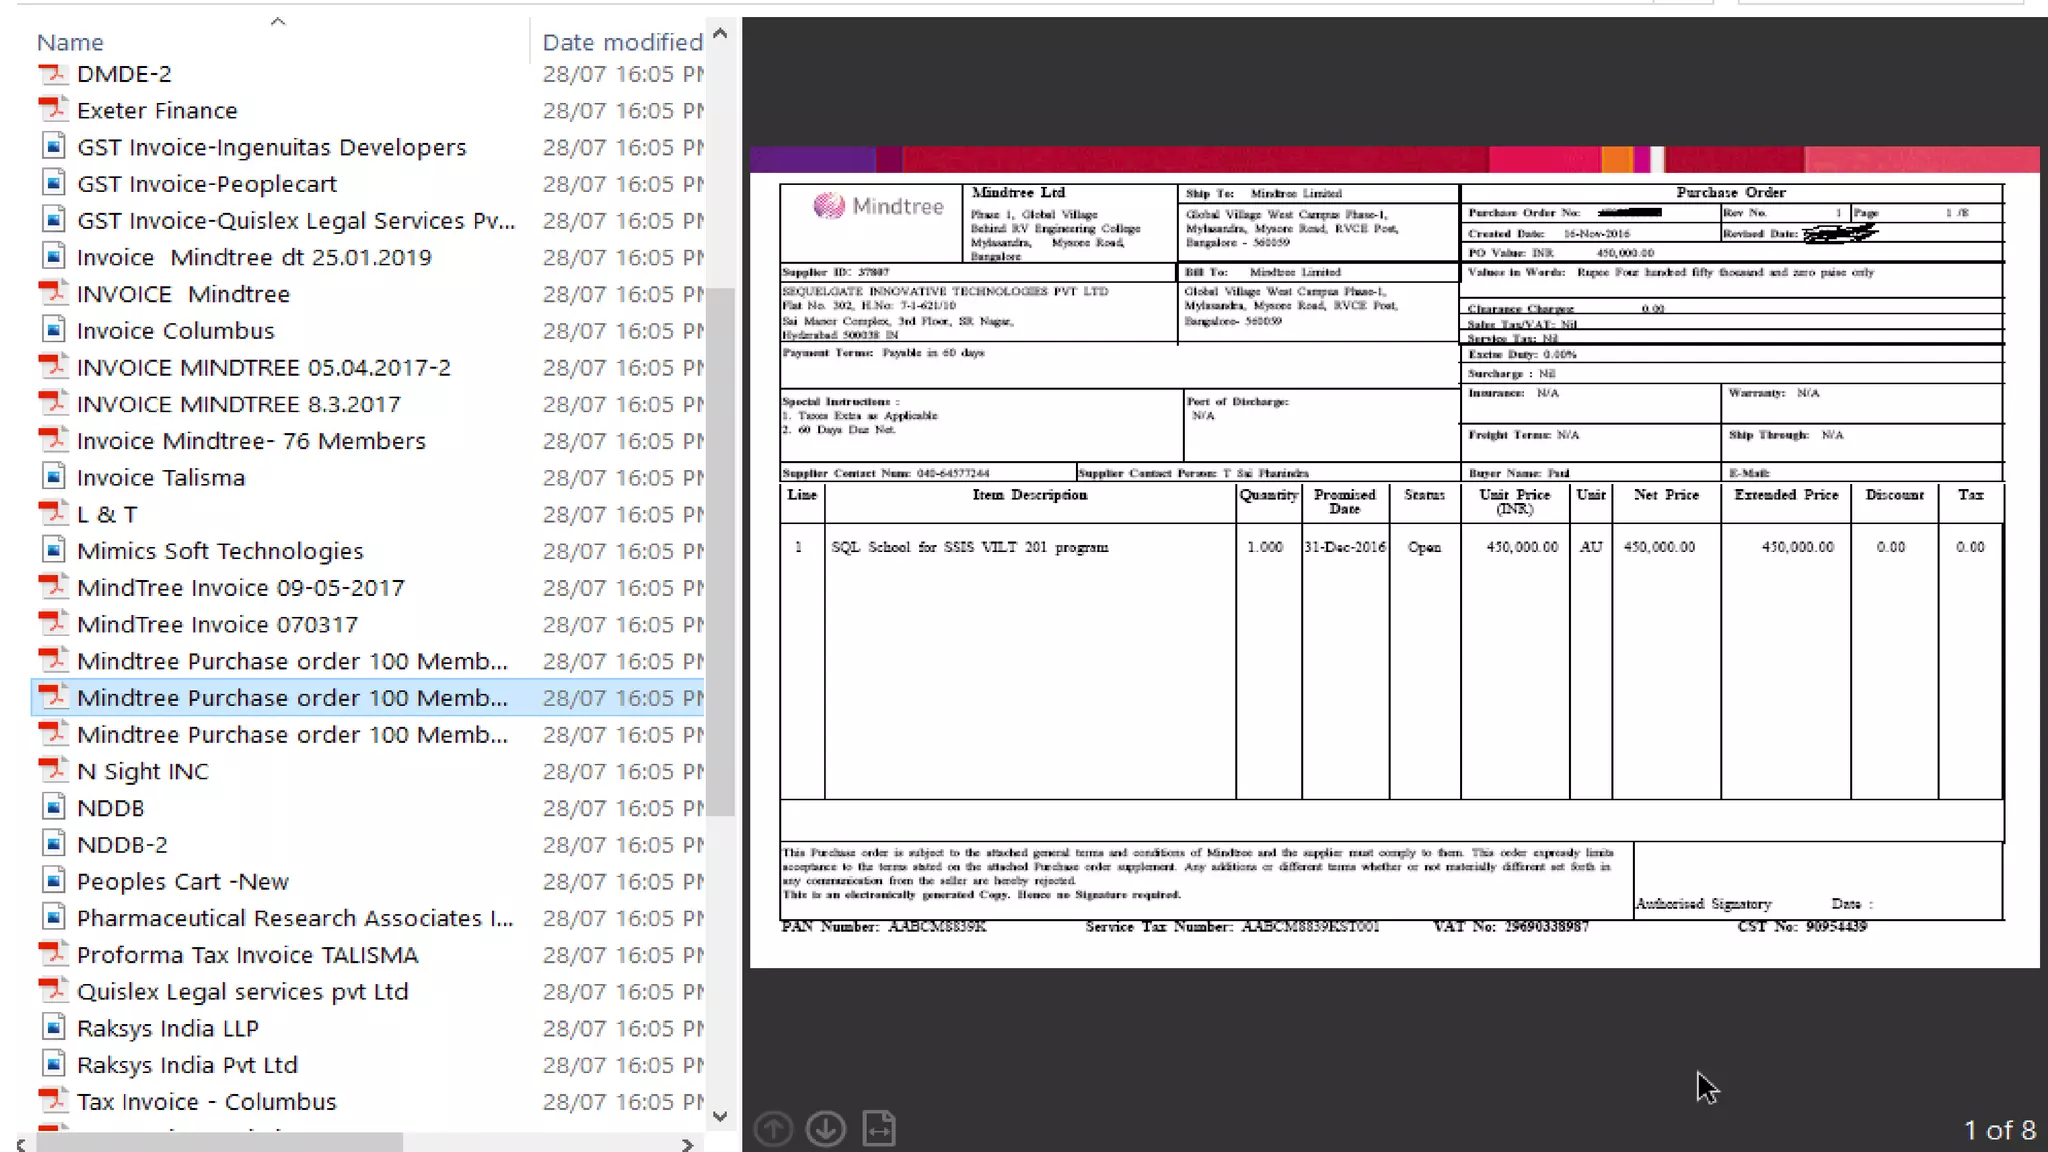This screenshot has height=1152, width=2048.
Task: Go to previous page in preview
Action: pos(773,1129)
